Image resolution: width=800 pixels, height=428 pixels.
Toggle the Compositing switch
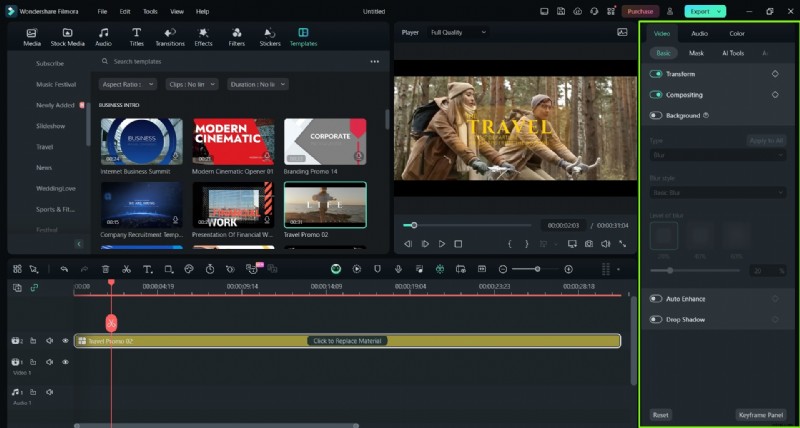656,95
